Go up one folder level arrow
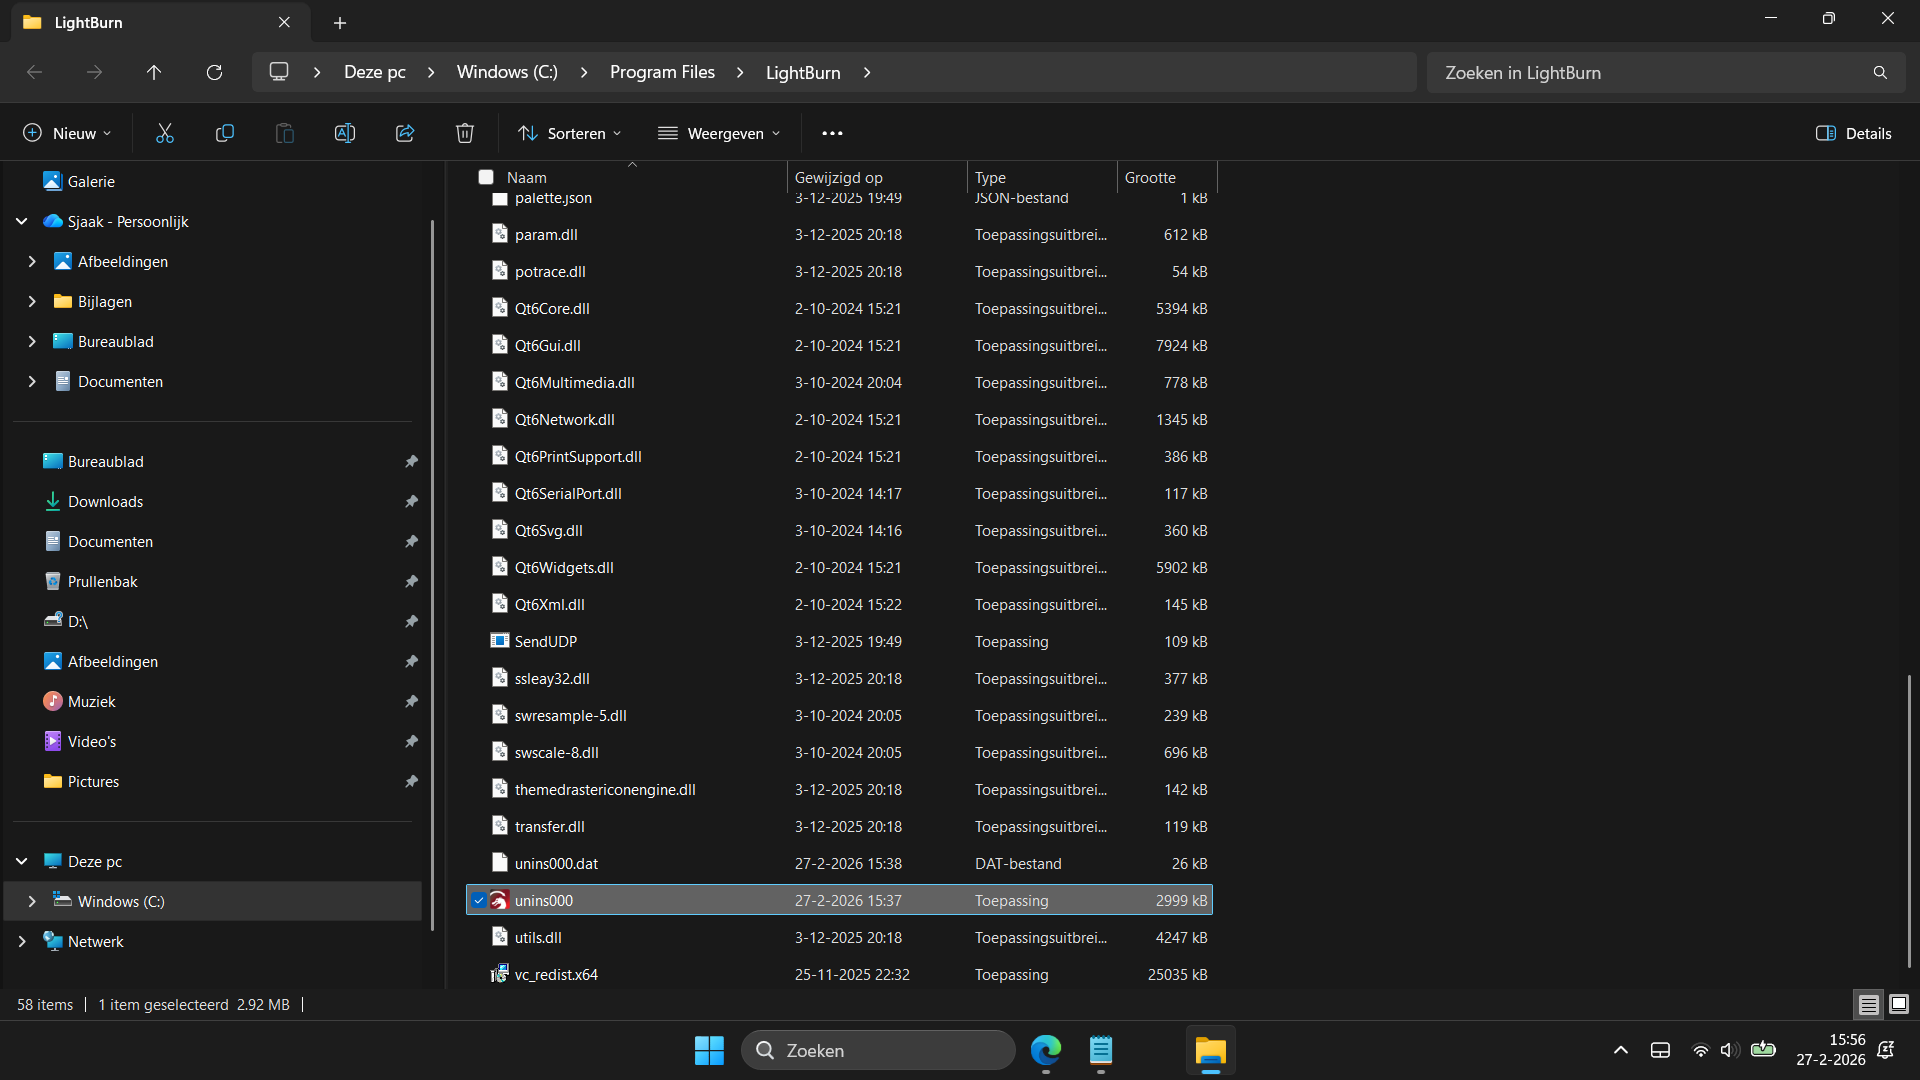 pyautogui.click(x=154, y=72)
